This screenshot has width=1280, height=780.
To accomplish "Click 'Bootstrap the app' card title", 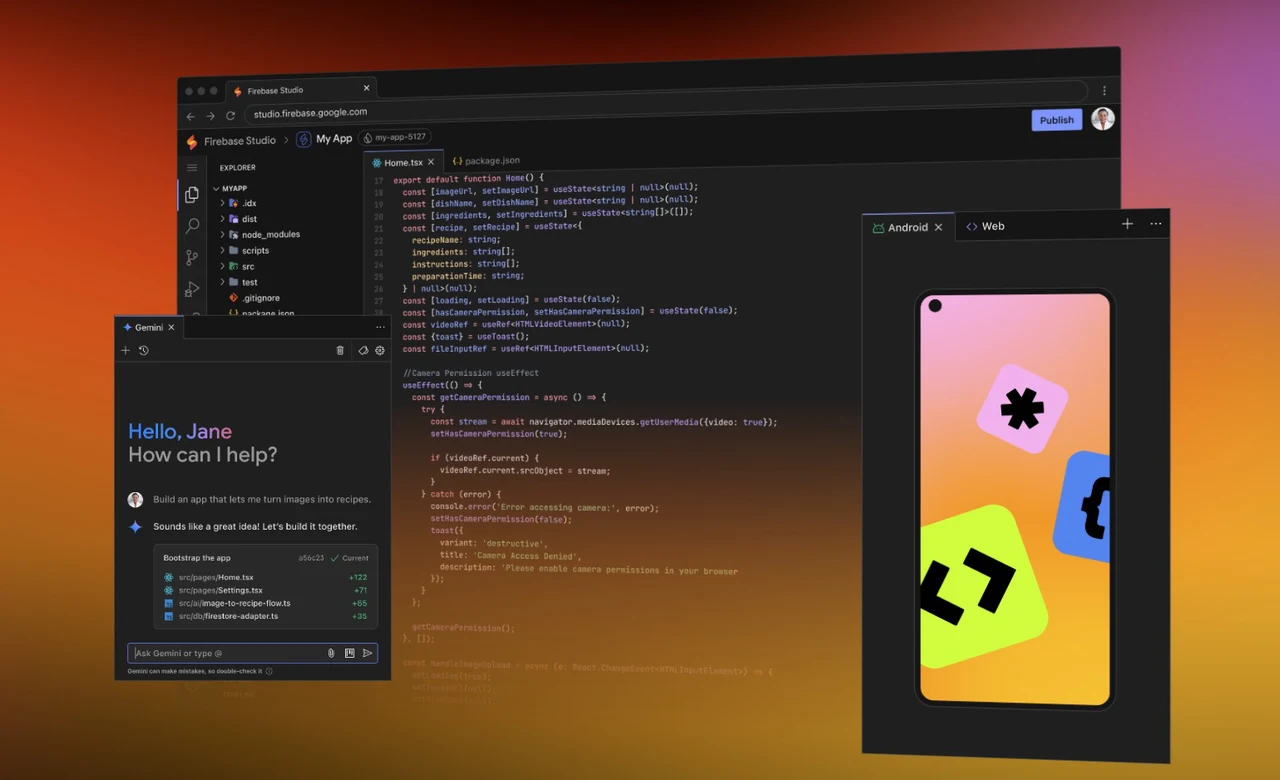I will point(197,558).
